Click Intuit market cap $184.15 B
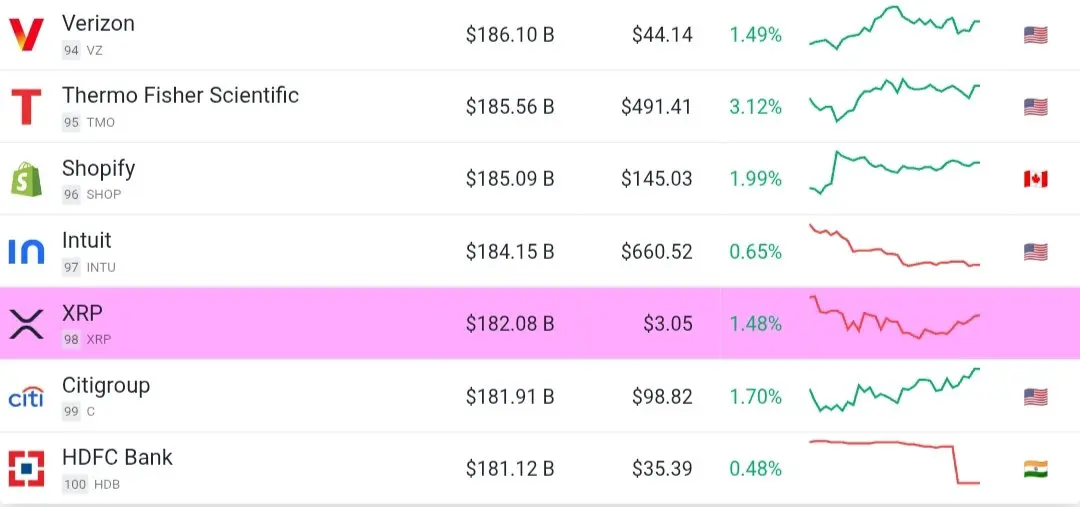The height and width of the screenshot is (507, 1080). [510, 251]
